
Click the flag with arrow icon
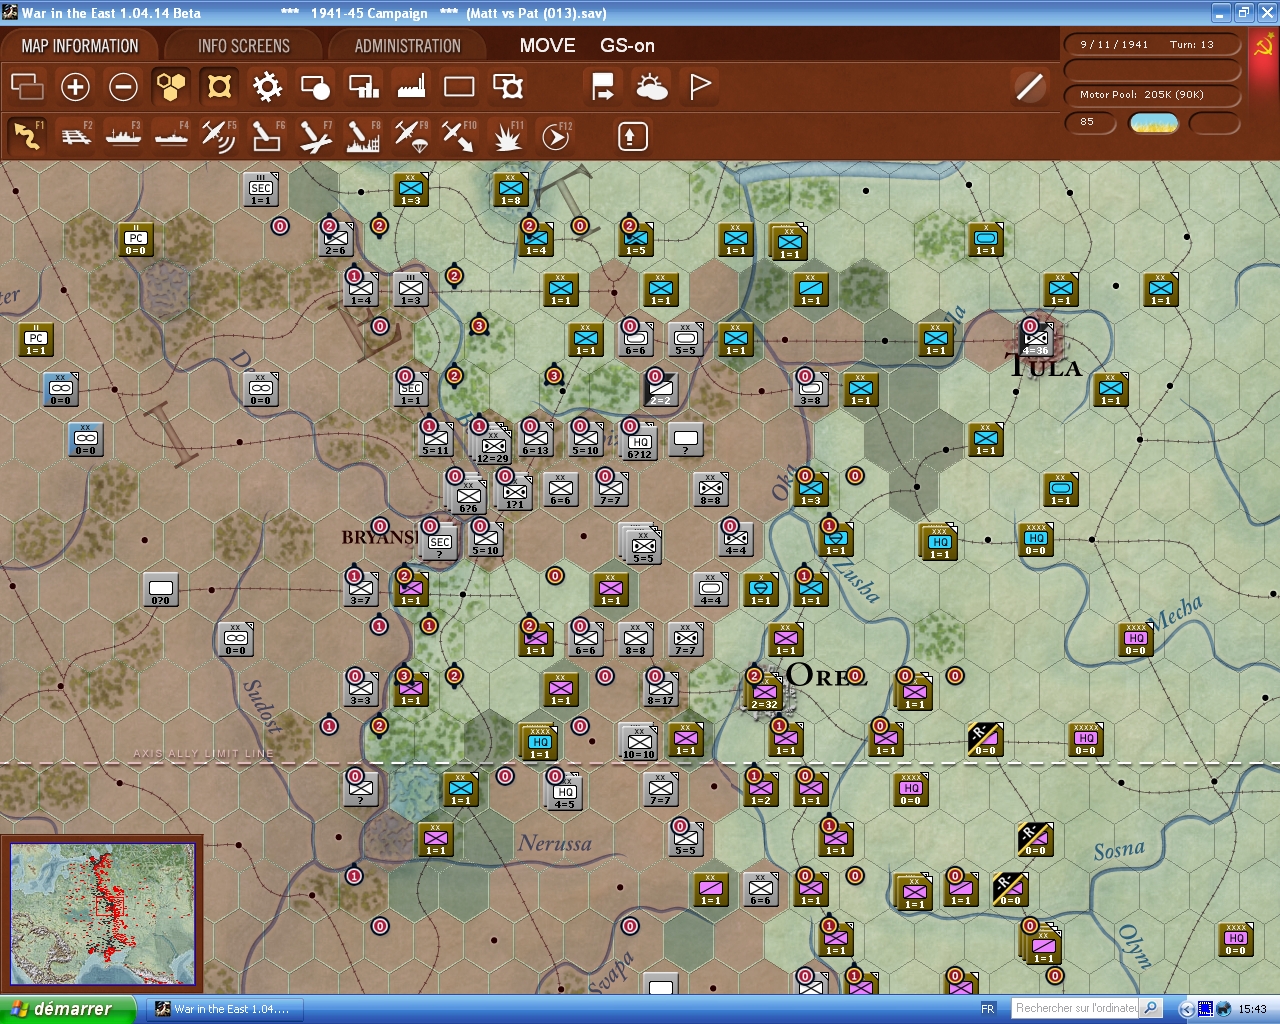603,87
